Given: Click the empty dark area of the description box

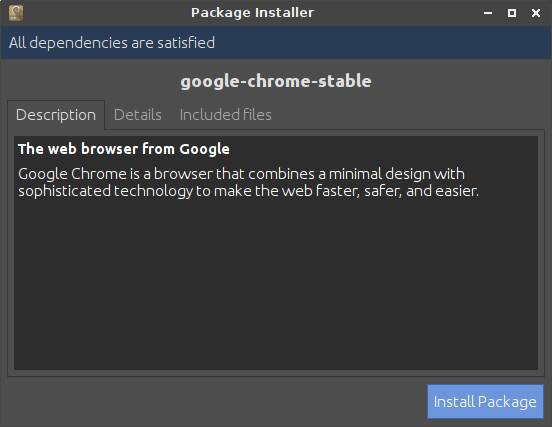Looking at the screenshot, I should coord(276,282).
